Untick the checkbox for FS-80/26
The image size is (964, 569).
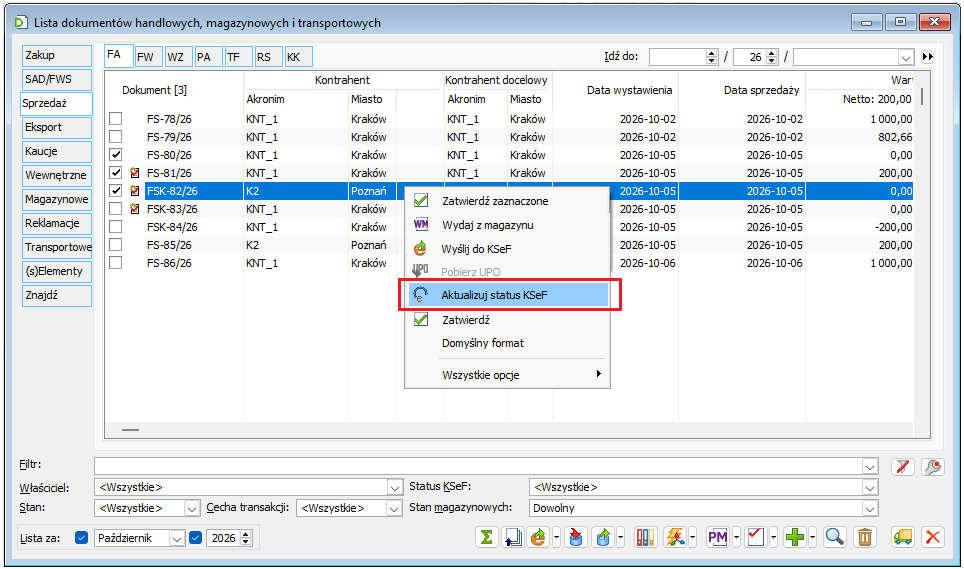[116, 154]
